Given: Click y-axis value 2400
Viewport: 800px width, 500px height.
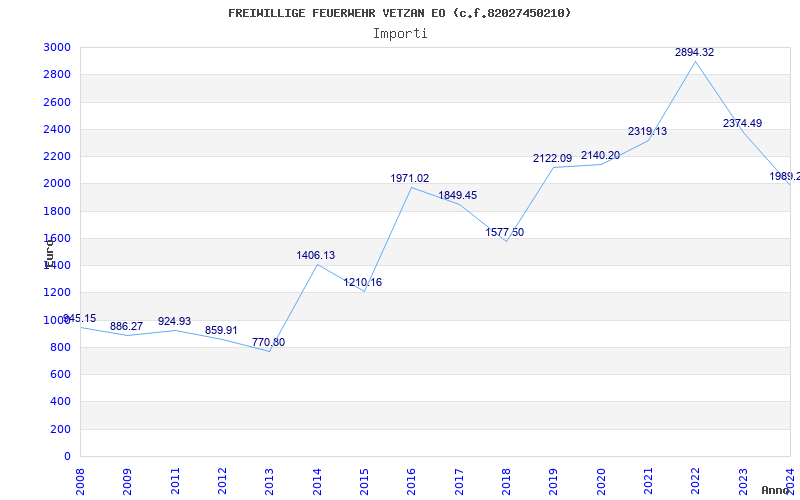Looking at the screenshot, I should (x=58, y=129).
